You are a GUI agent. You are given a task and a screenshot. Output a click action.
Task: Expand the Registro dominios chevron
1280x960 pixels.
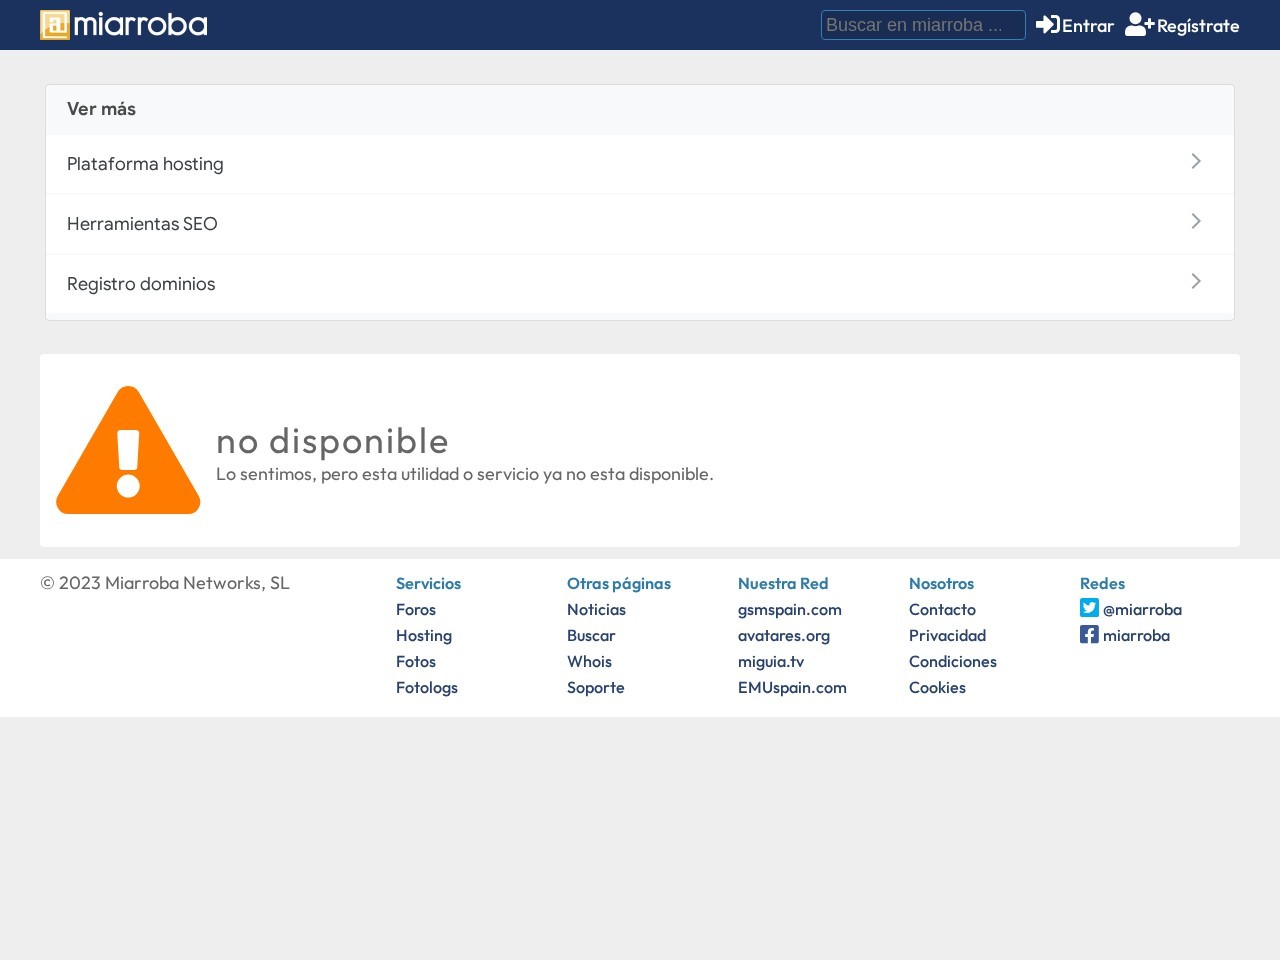tap(1196, 282)
